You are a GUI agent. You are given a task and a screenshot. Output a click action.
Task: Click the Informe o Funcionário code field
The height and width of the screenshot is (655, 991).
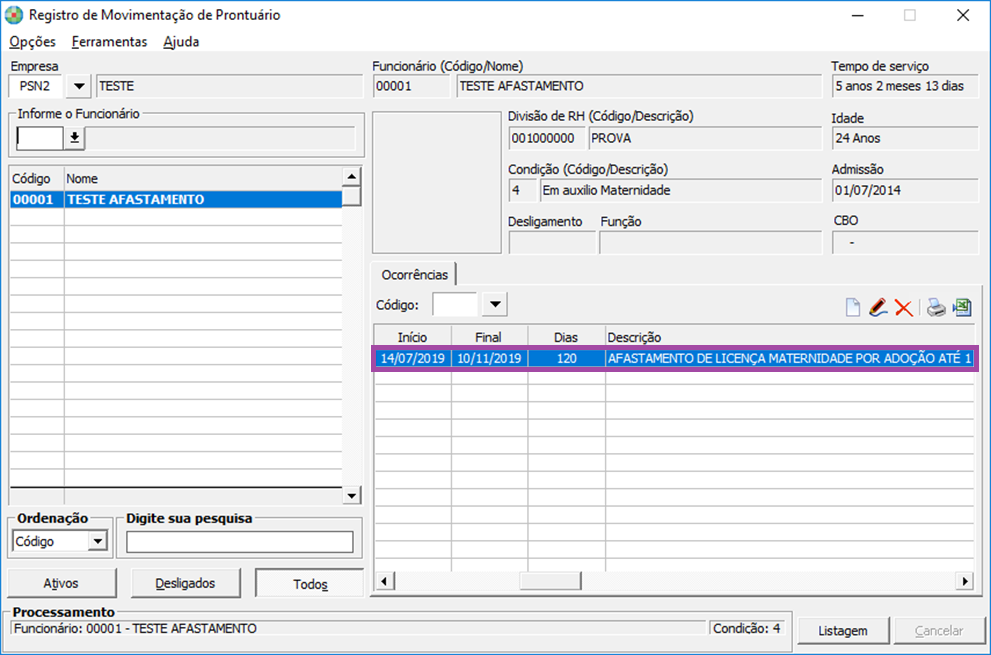(x=40, y=138)
